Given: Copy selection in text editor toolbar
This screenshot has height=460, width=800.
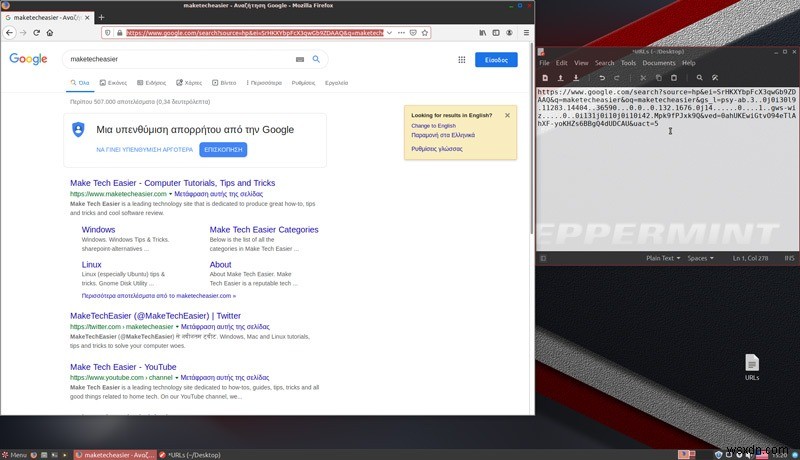Looking at the screenshot, I should pyautogui.click(x=659, y=78).
